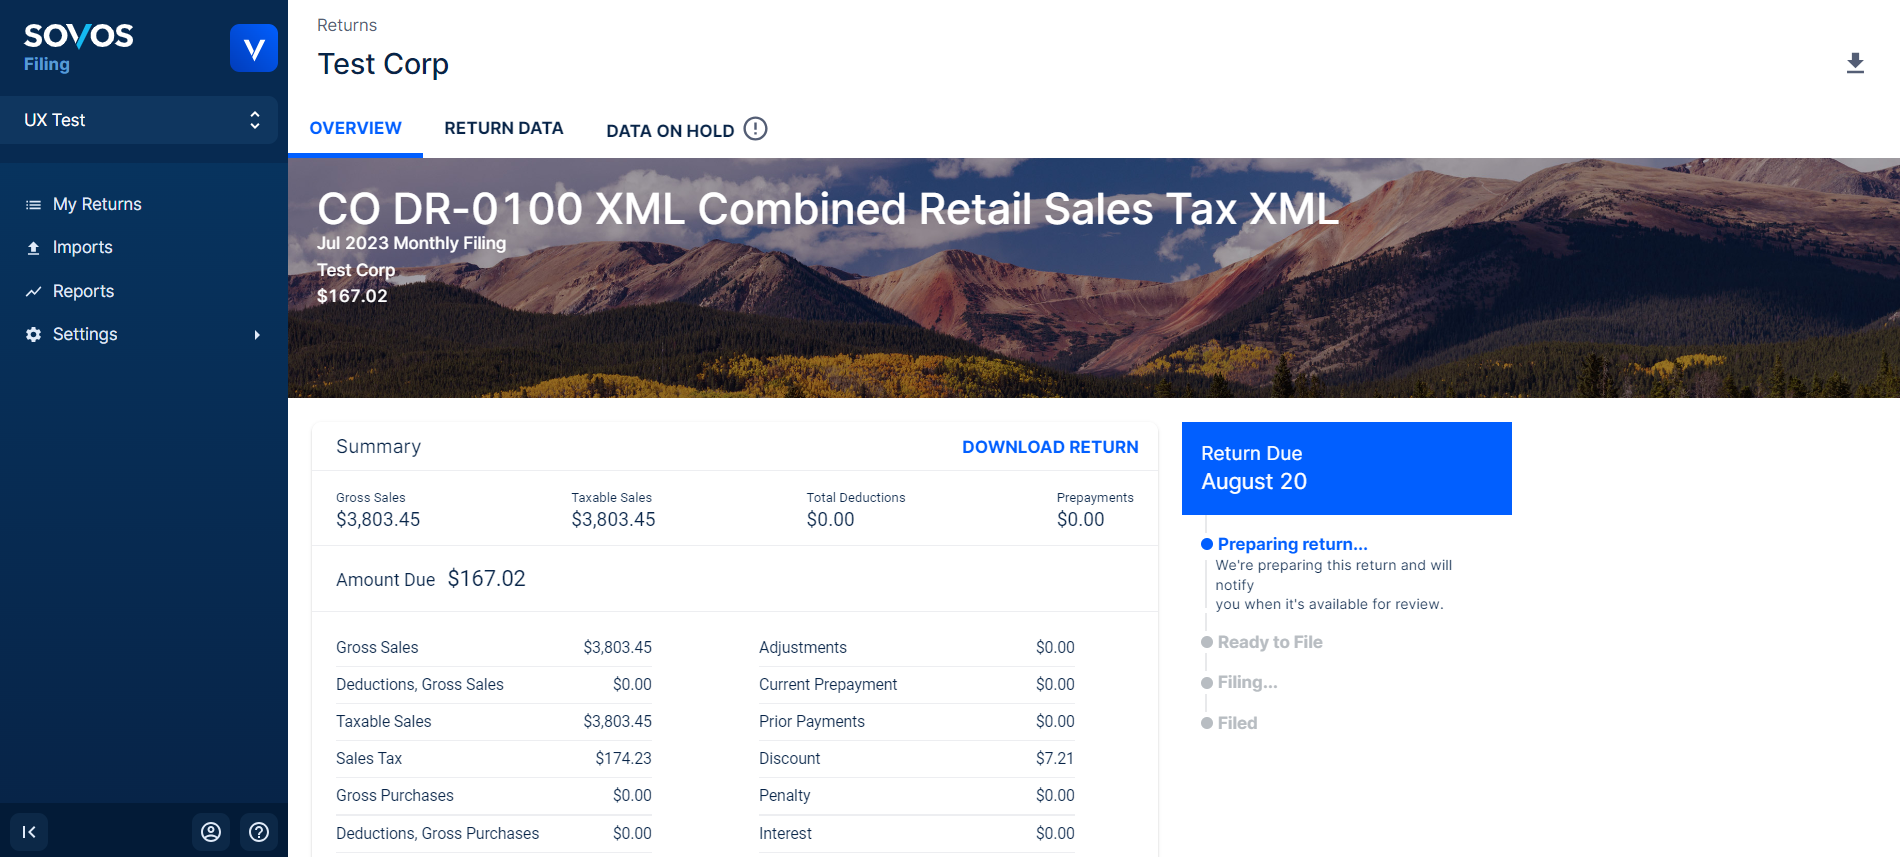Viewport: 1900px width, 857px height.
Task: Click the Reports chart icon
Action: pyautogui.click(x=33, y=292)
